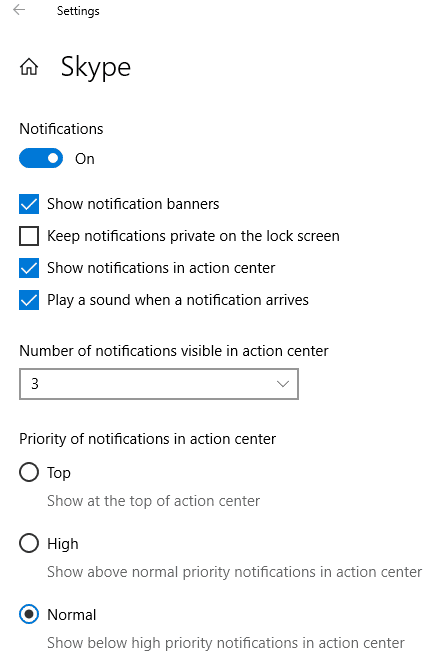Viewport: 435px width, 658px height.
Task: Click Show at the top of action center text
Action: coord(154,501)
